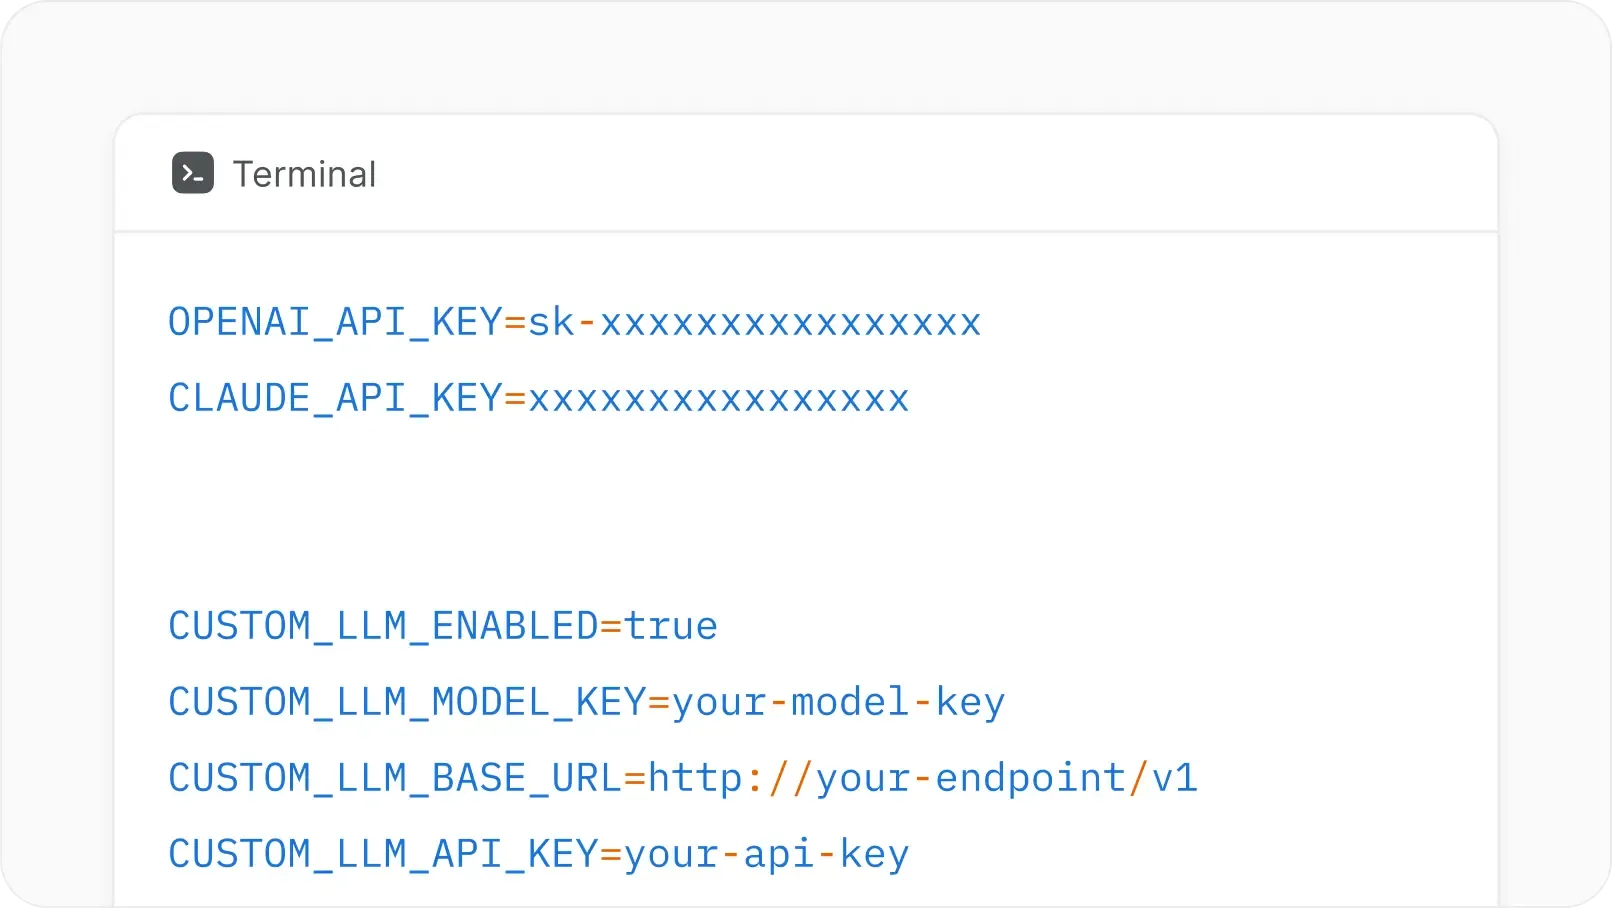The image size is (1612, 908).
Task: Click the http://your-endpoint/v1 URL
Action: pos(922,779)
